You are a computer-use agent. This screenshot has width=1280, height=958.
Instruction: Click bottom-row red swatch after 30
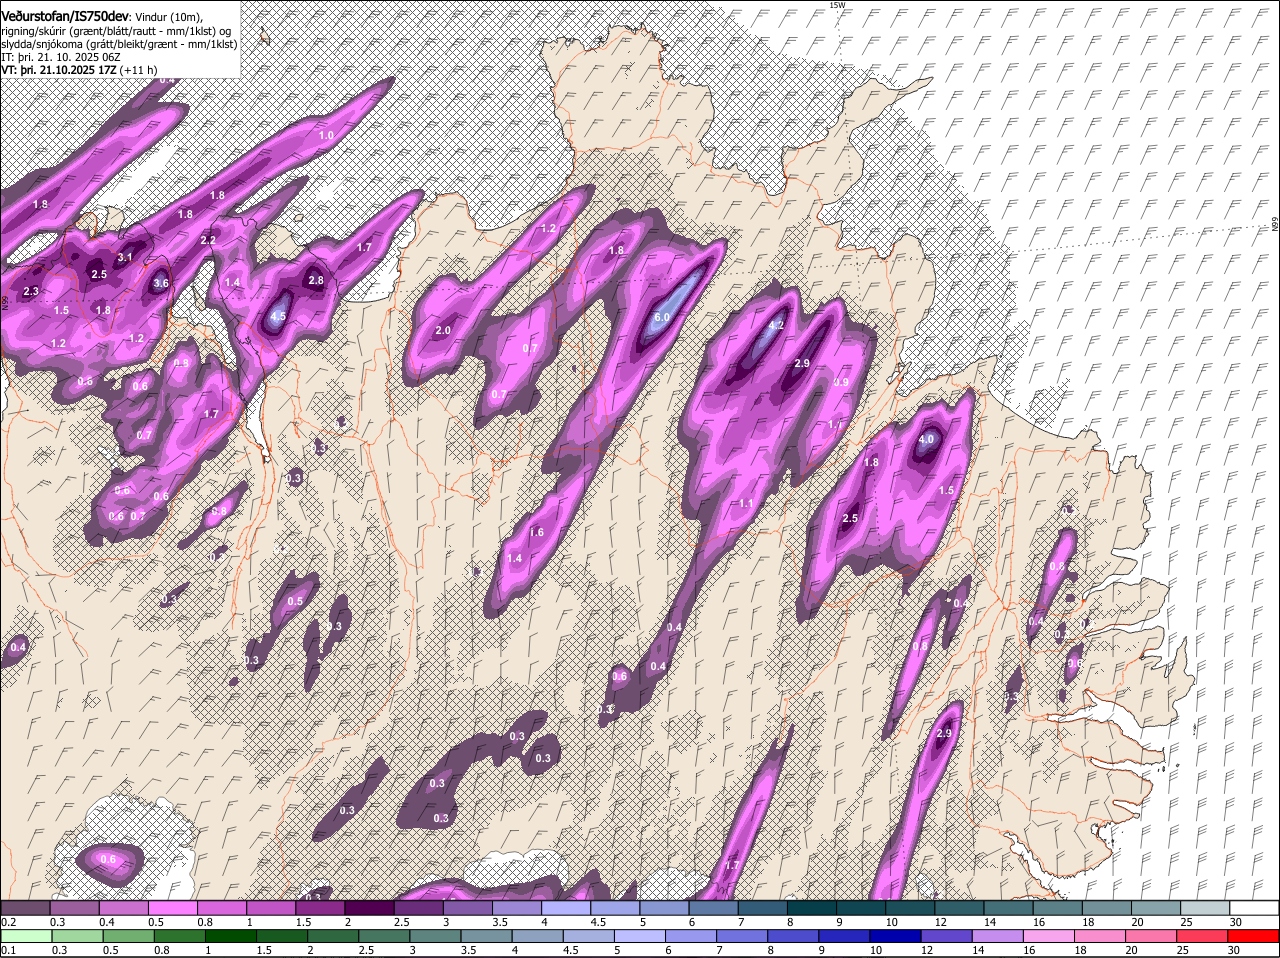[1255, 937]
